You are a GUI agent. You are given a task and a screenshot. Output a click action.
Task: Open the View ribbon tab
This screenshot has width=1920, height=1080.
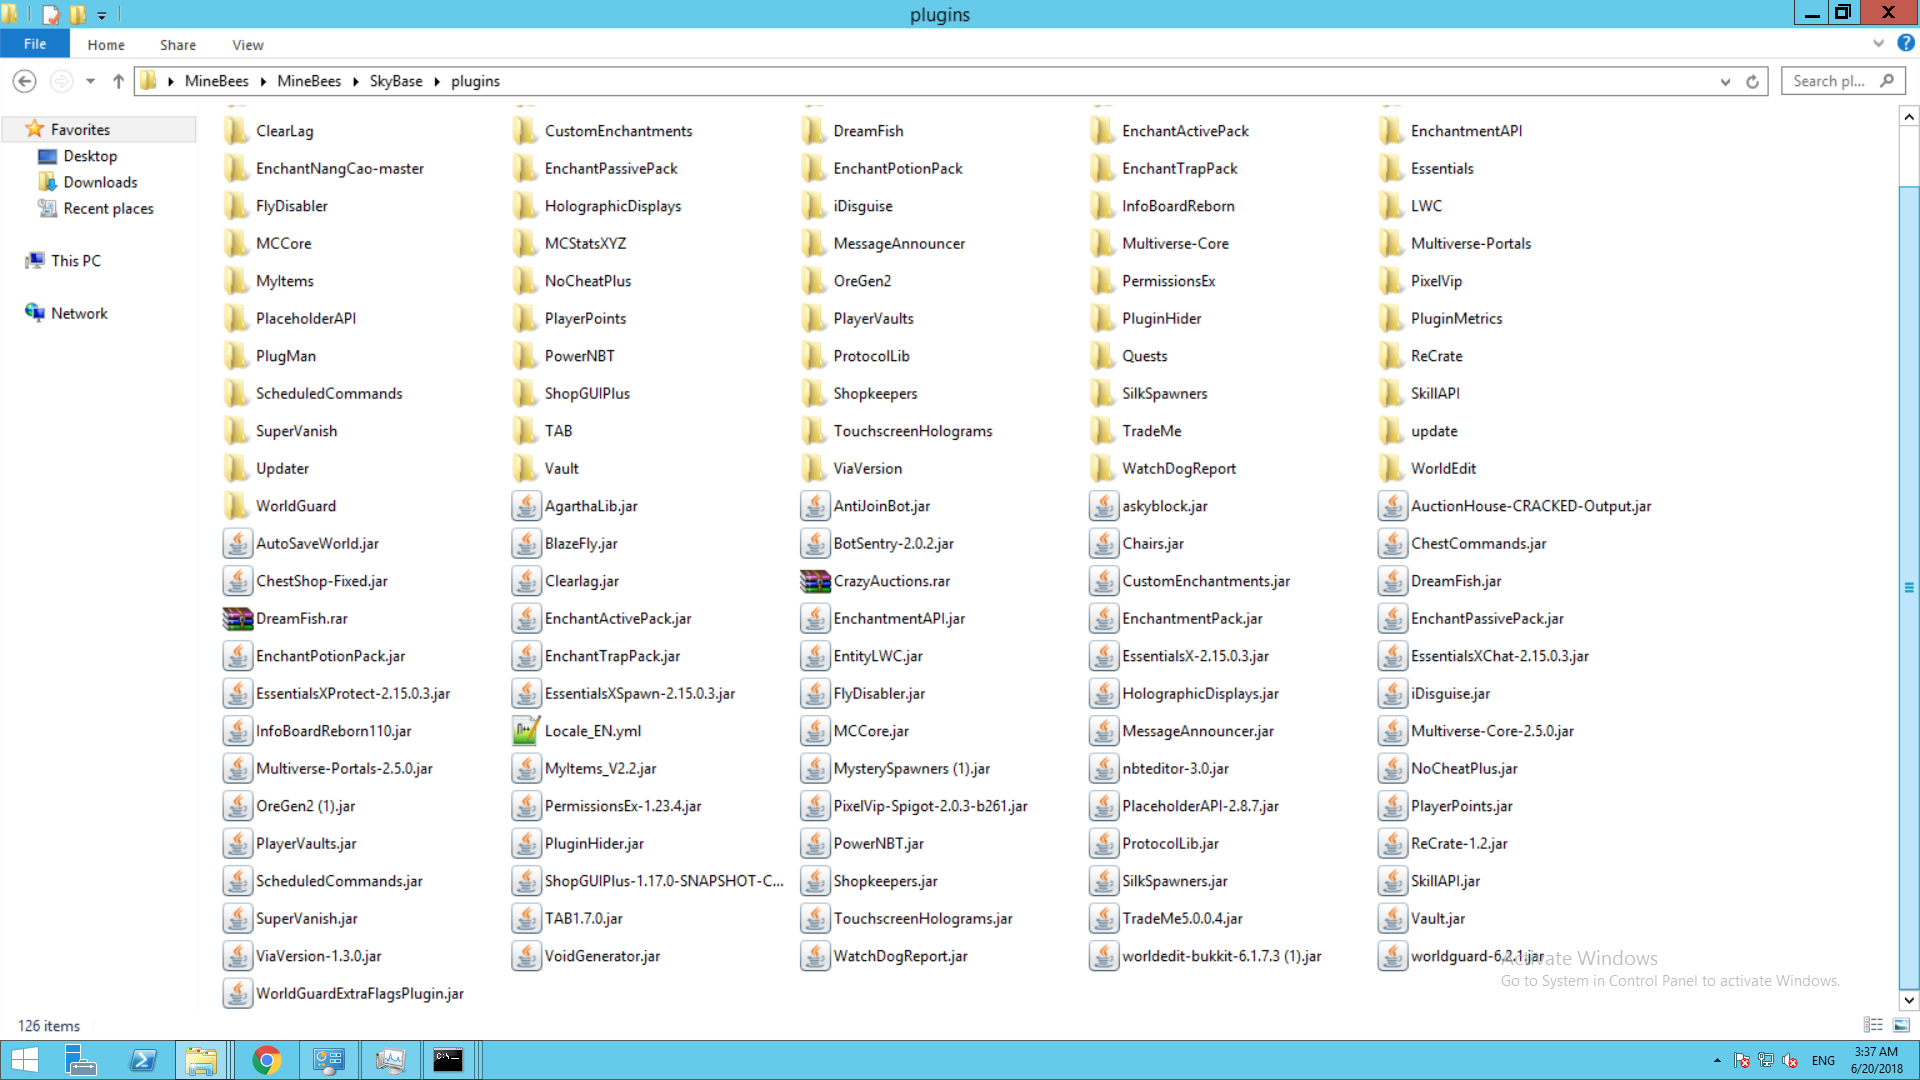point(247,45)
